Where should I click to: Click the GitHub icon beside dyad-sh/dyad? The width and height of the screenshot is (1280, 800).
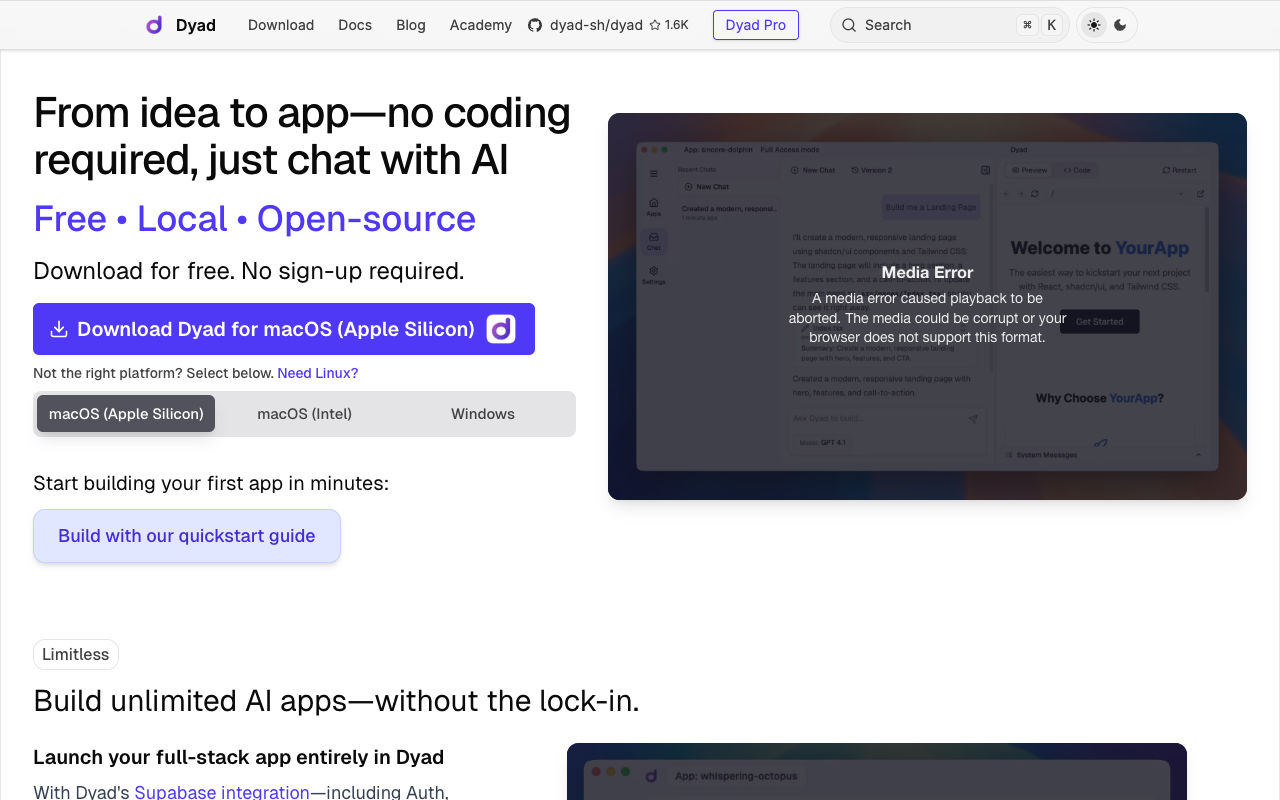coord(534,25)
